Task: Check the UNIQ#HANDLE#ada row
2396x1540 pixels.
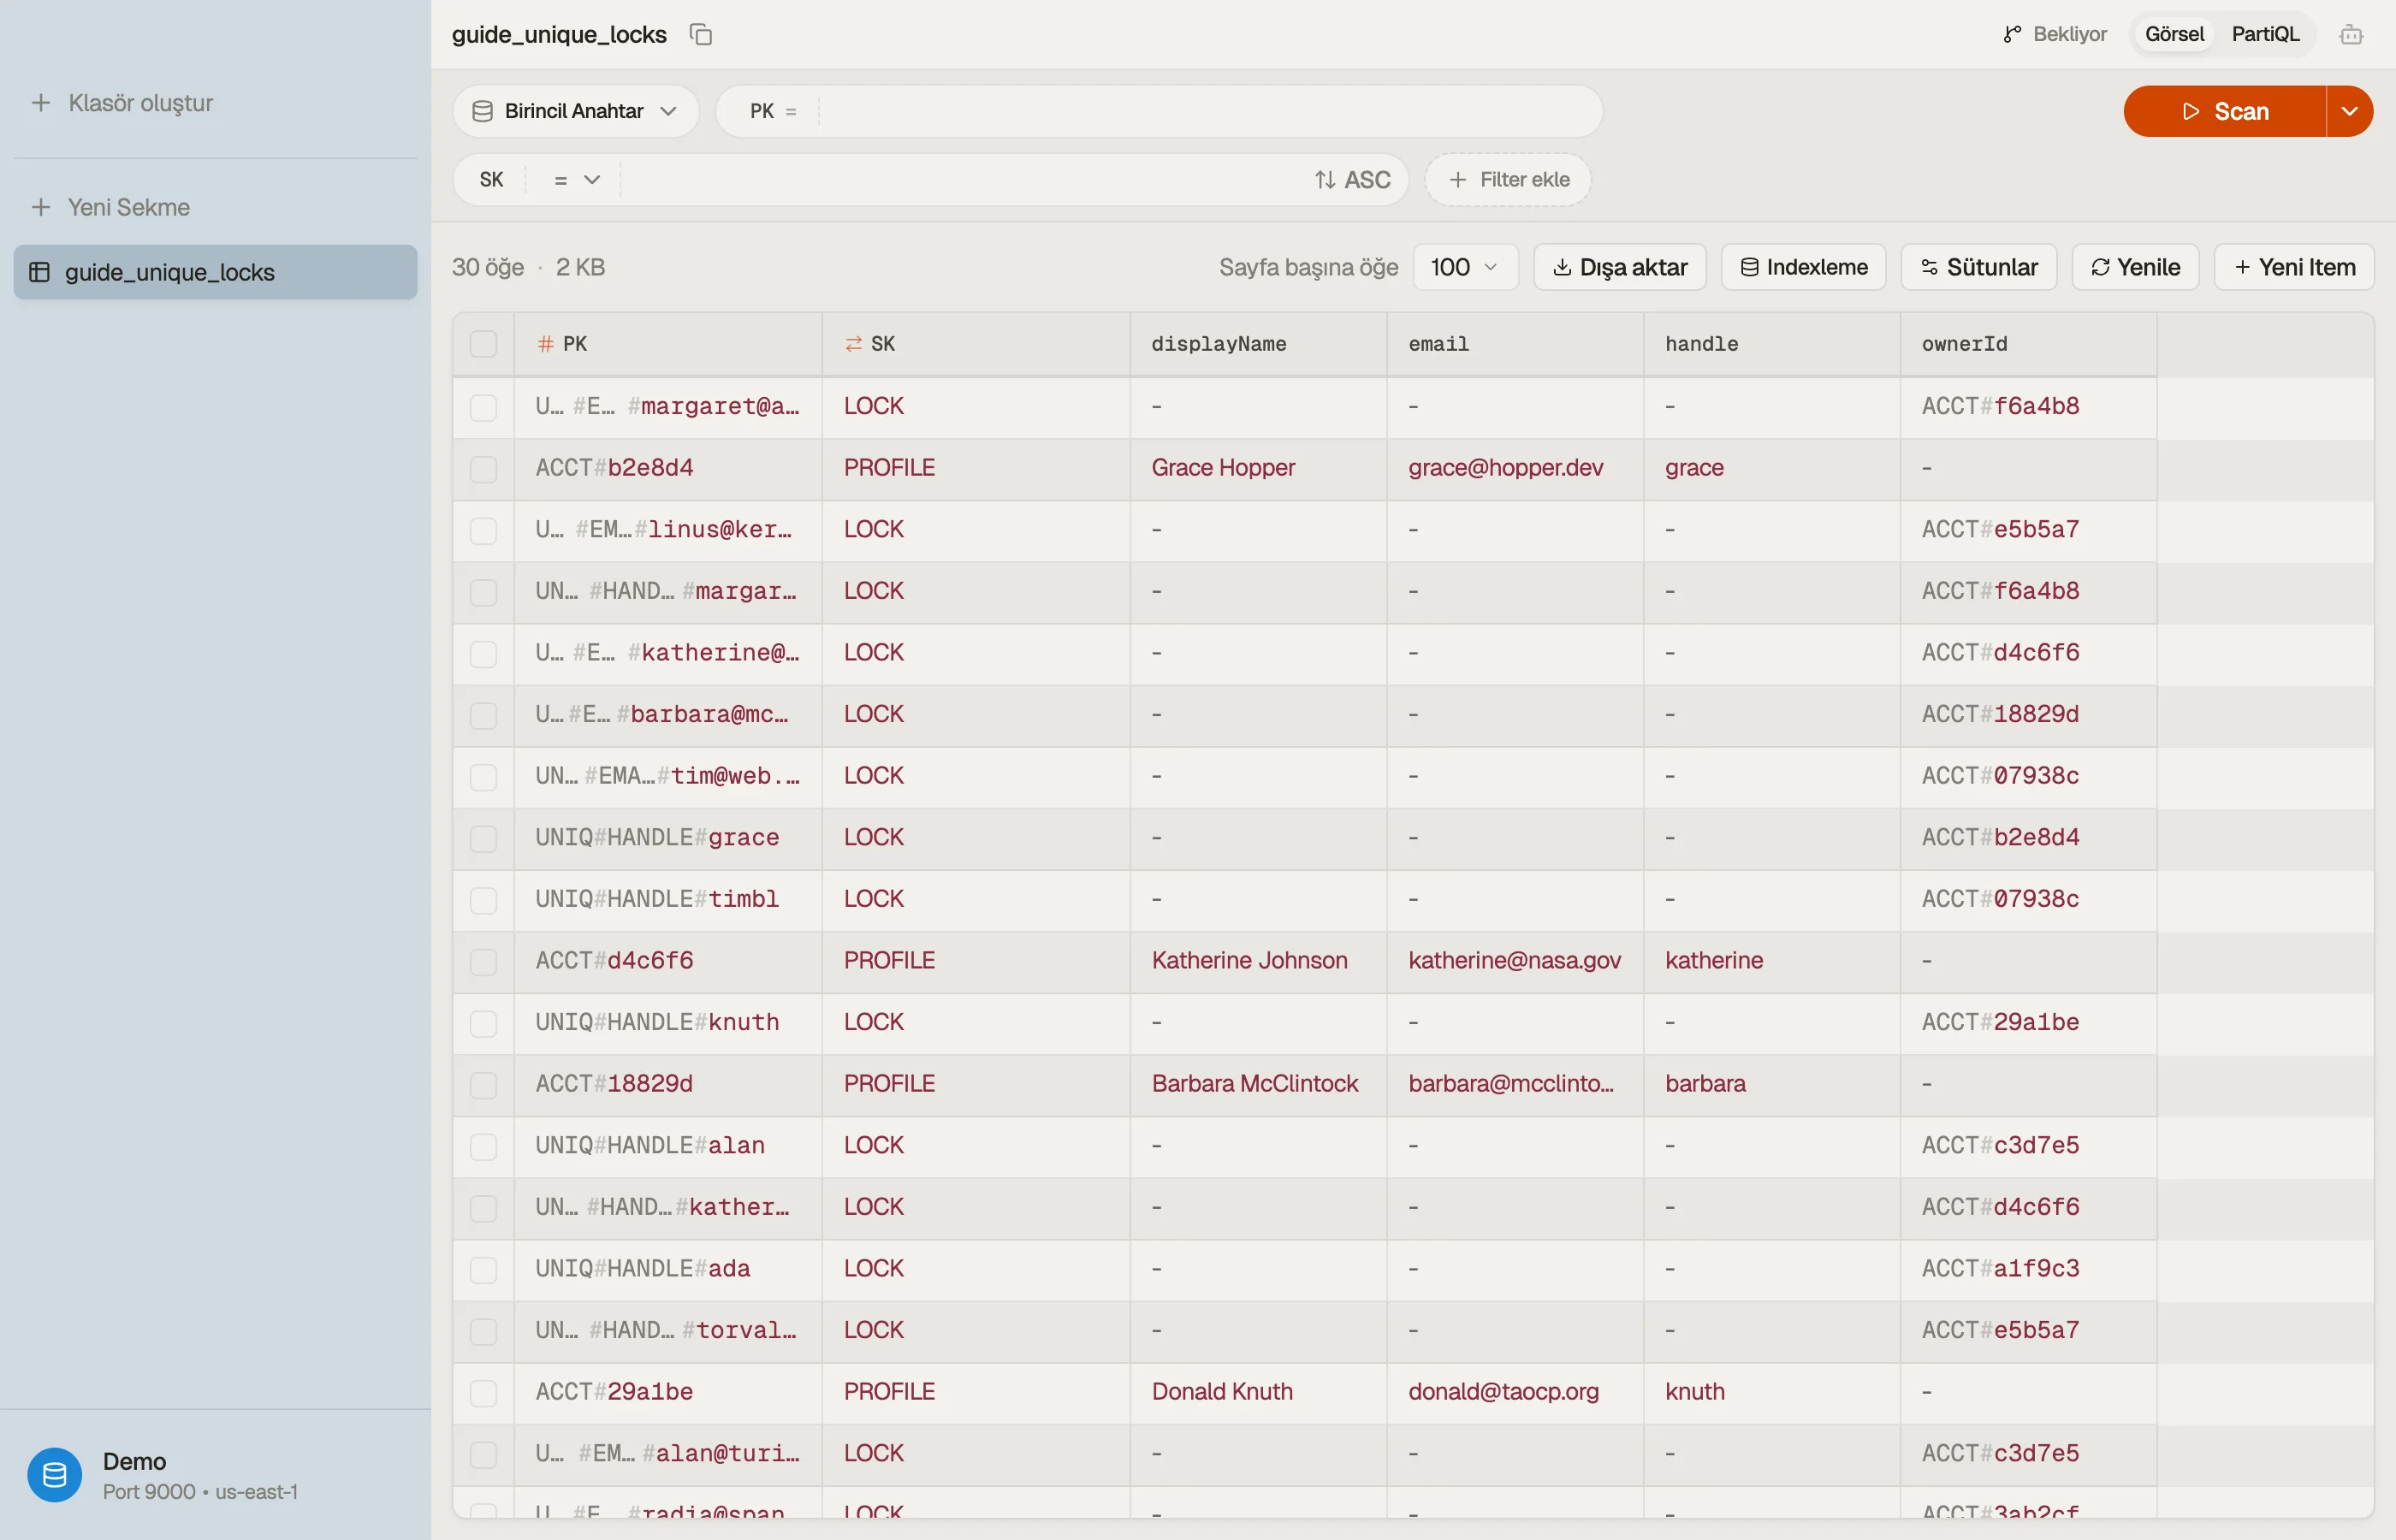Action: point(483,1270)
